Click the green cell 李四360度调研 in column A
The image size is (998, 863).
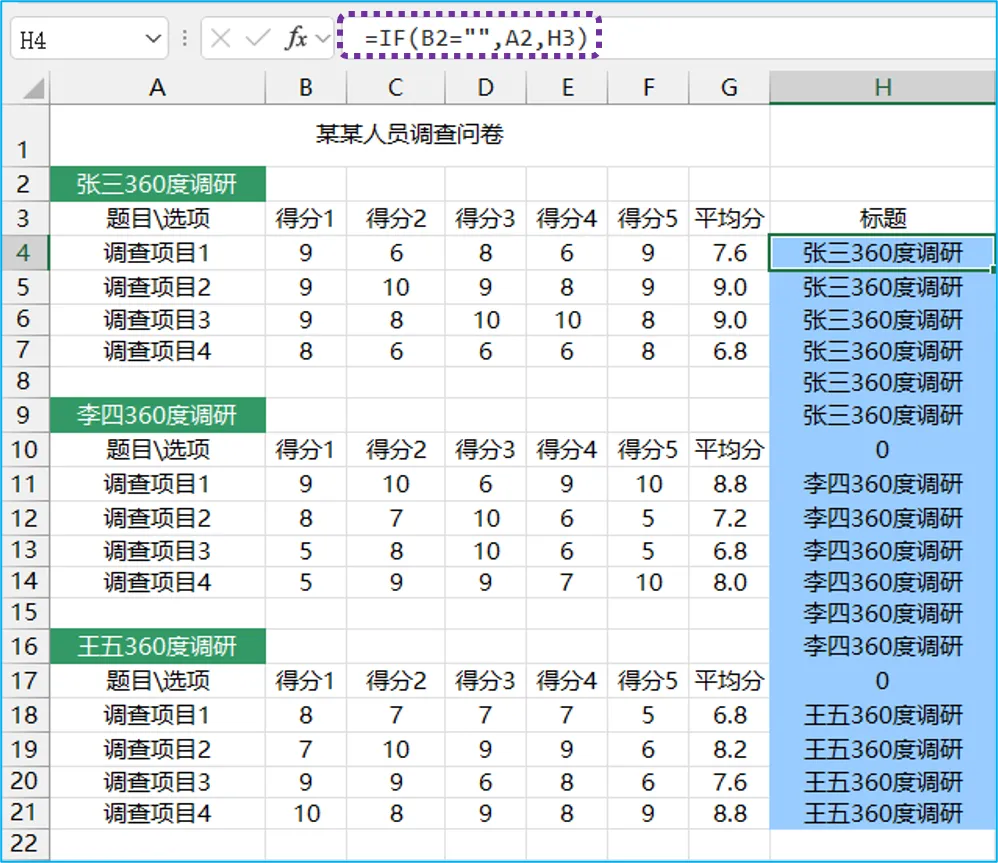tap(157, 415)
